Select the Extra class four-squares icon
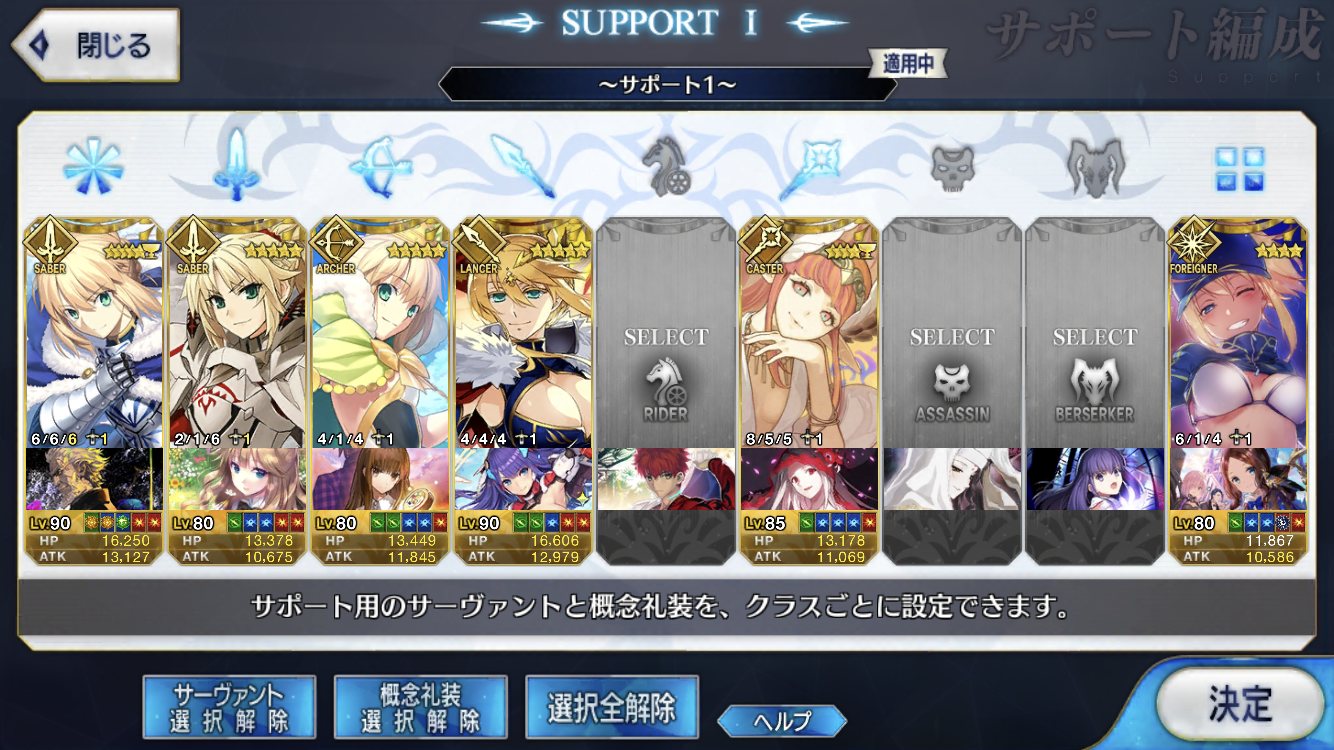Image resolution: width=1334 pixels, height=750 pixels. (x=1238, y=168)
